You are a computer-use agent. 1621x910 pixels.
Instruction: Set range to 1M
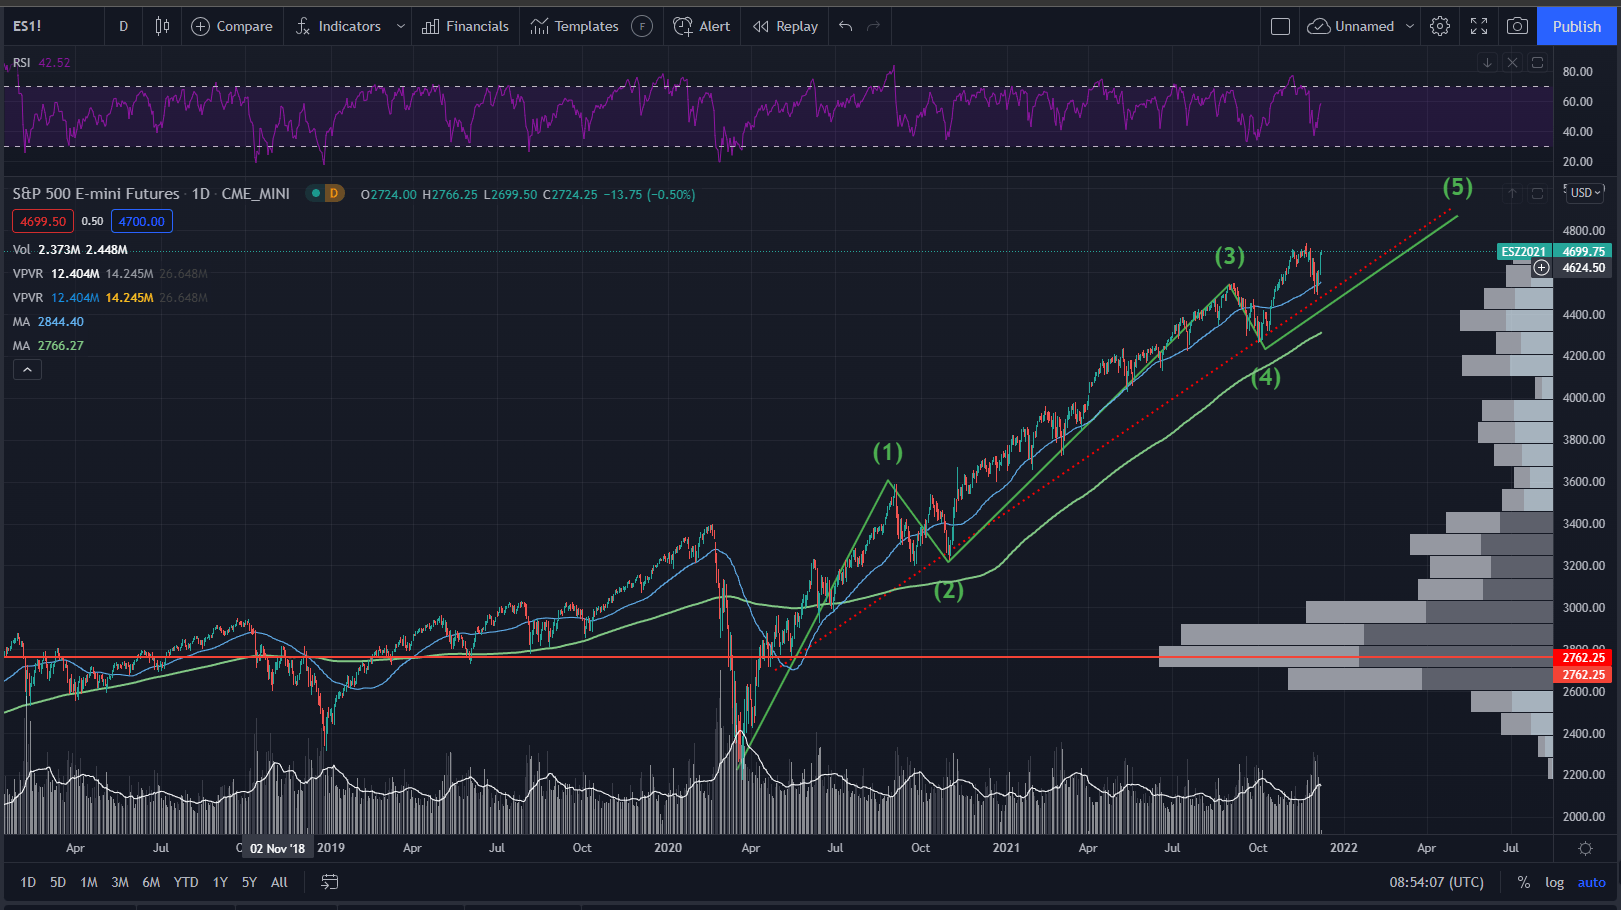[89, 882]
